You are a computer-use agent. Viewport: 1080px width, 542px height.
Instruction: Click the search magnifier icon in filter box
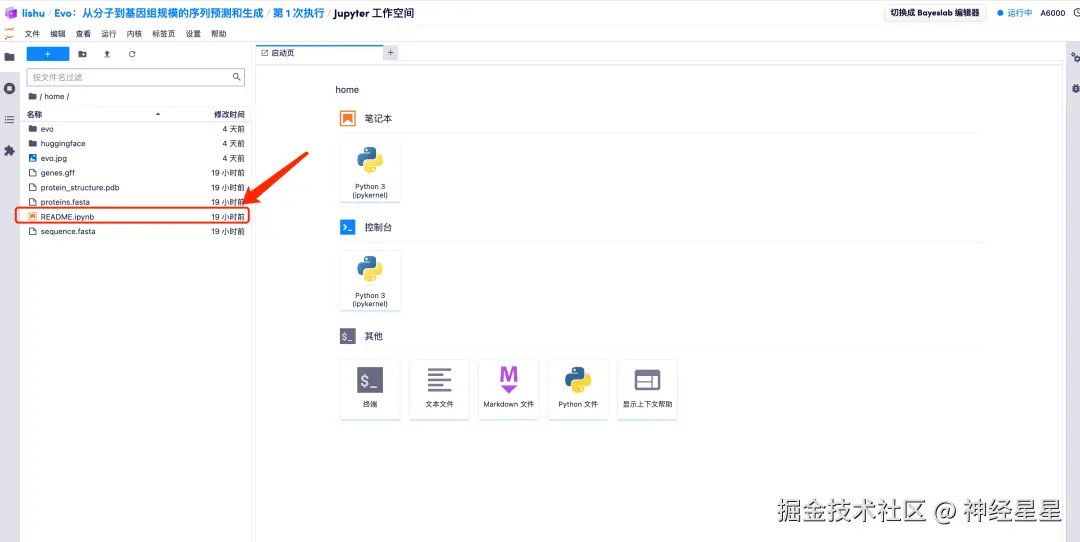pyautogui.click(x=236, y=77)
